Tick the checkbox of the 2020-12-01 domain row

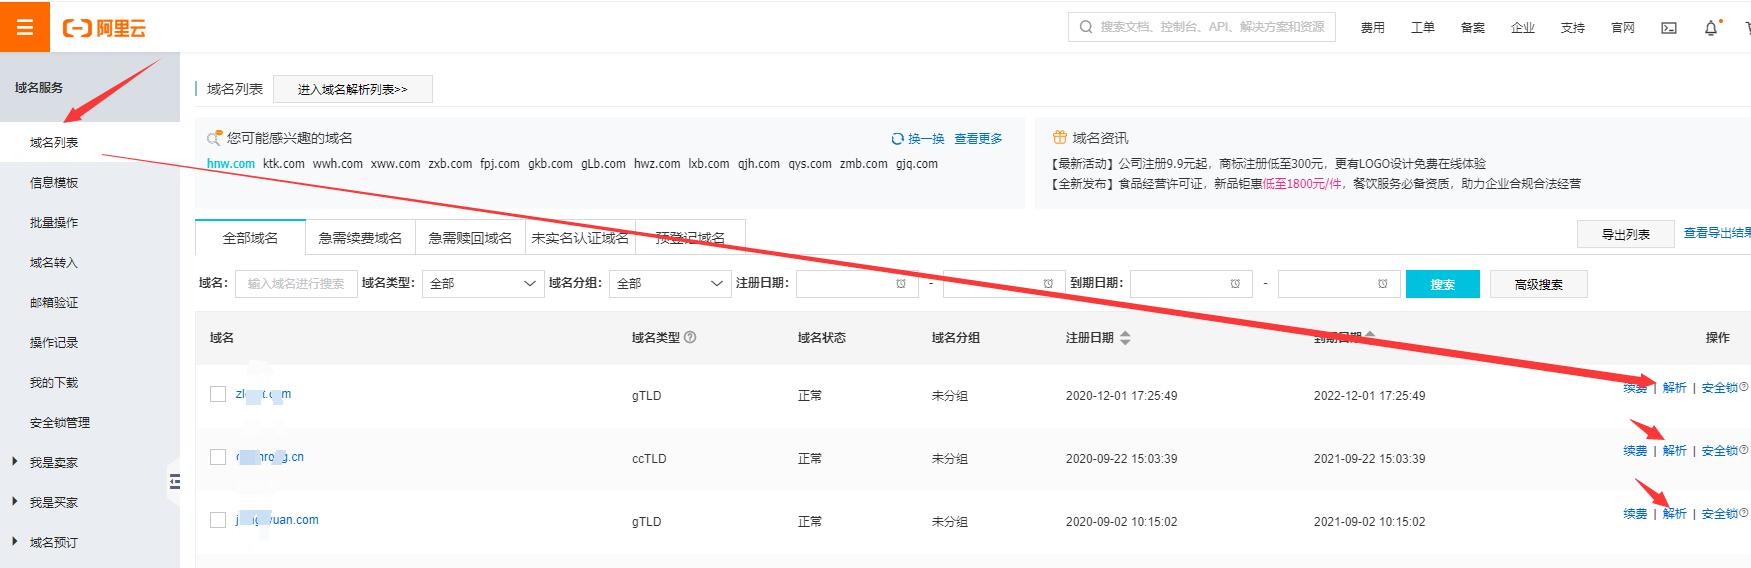(x=218, y=394)
